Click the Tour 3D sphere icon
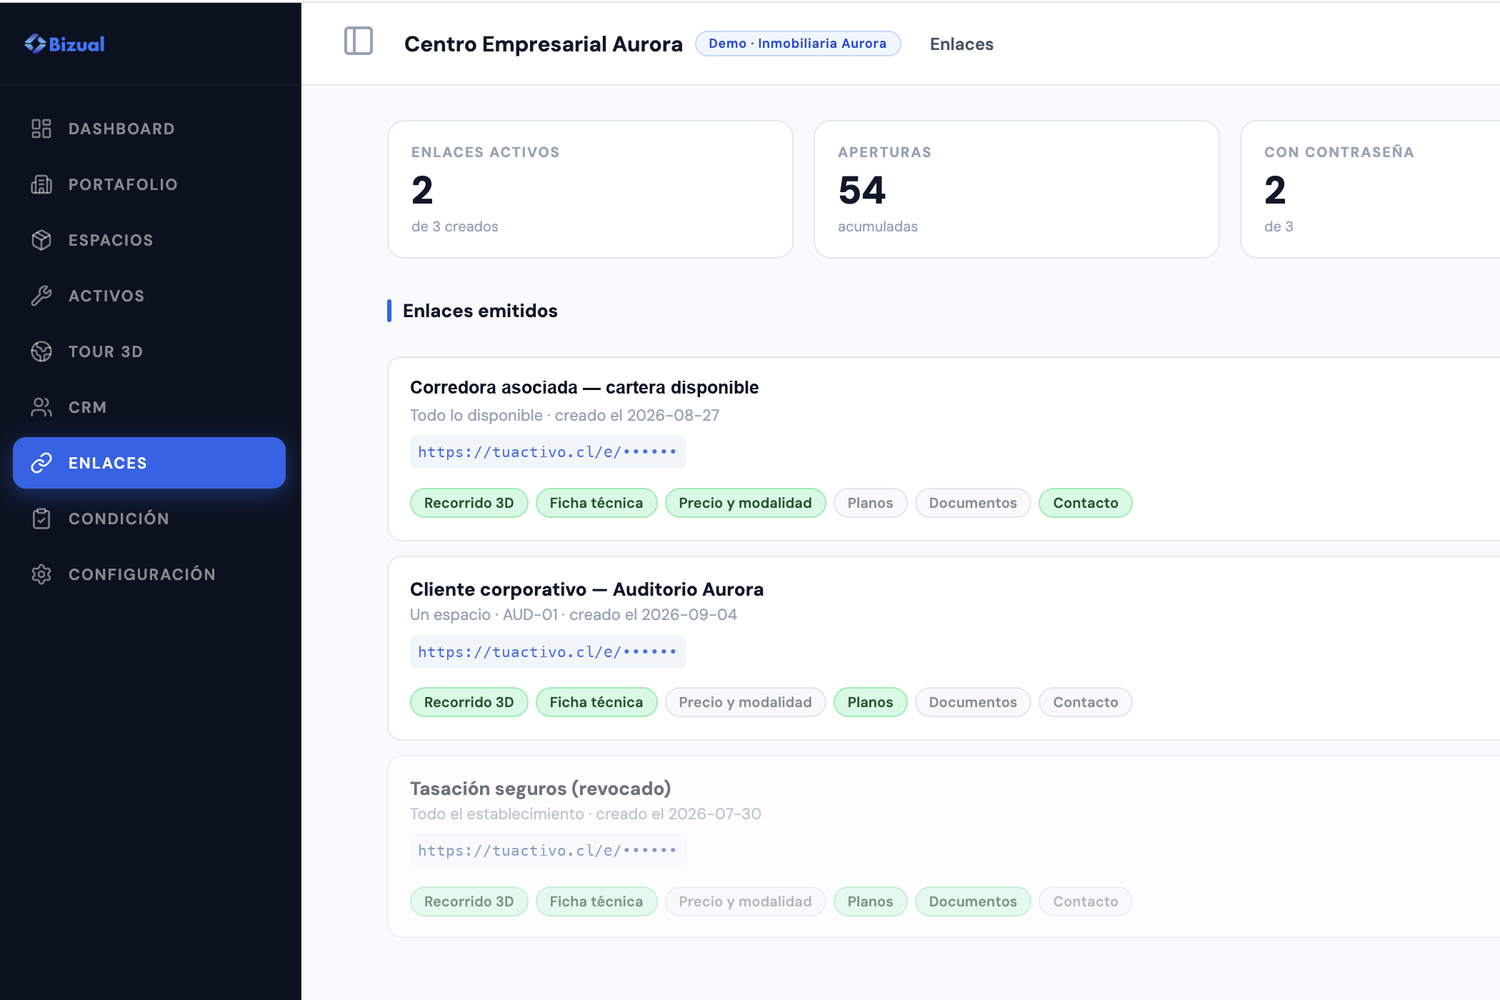The width and height of the screenshot is (1500, 1000). pos(41,351)
